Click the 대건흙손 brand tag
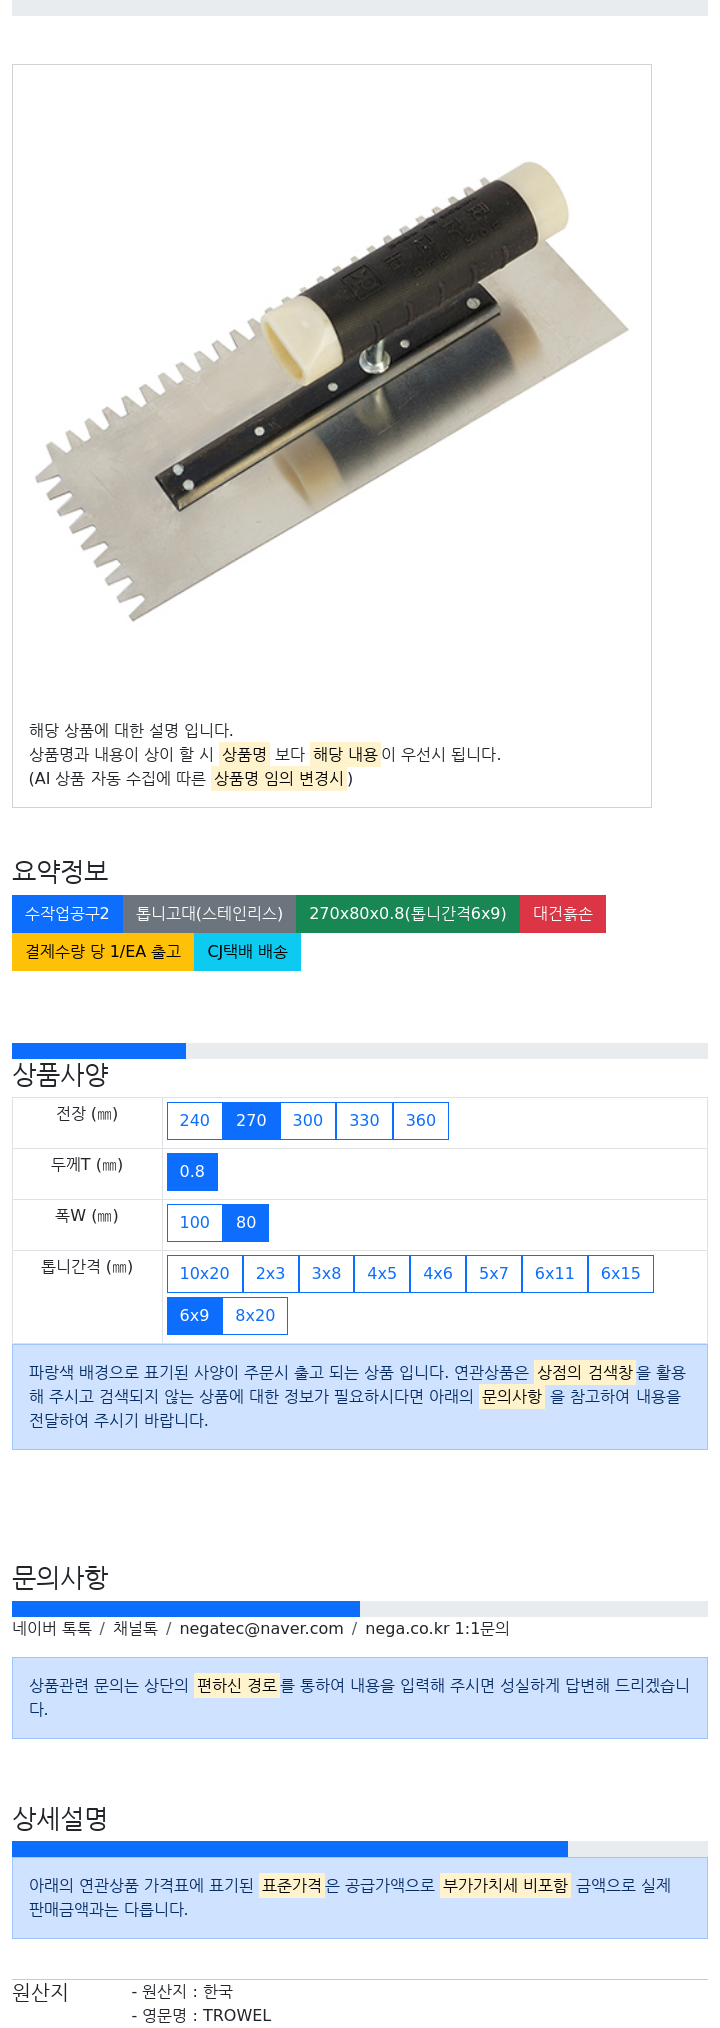This screenshot has height=2028, width=720. tap(563, 914)
